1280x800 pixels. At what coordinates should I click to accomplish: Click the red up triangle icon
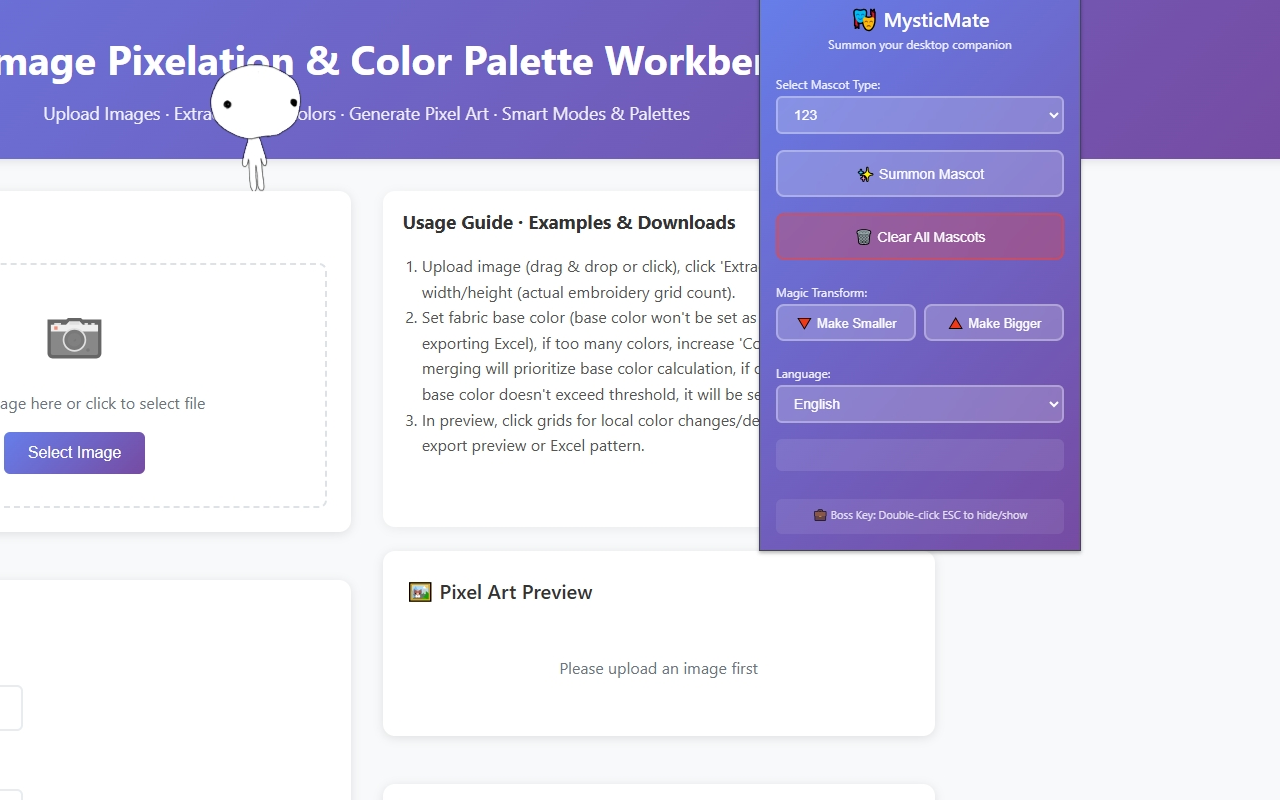tap(955, 323)
